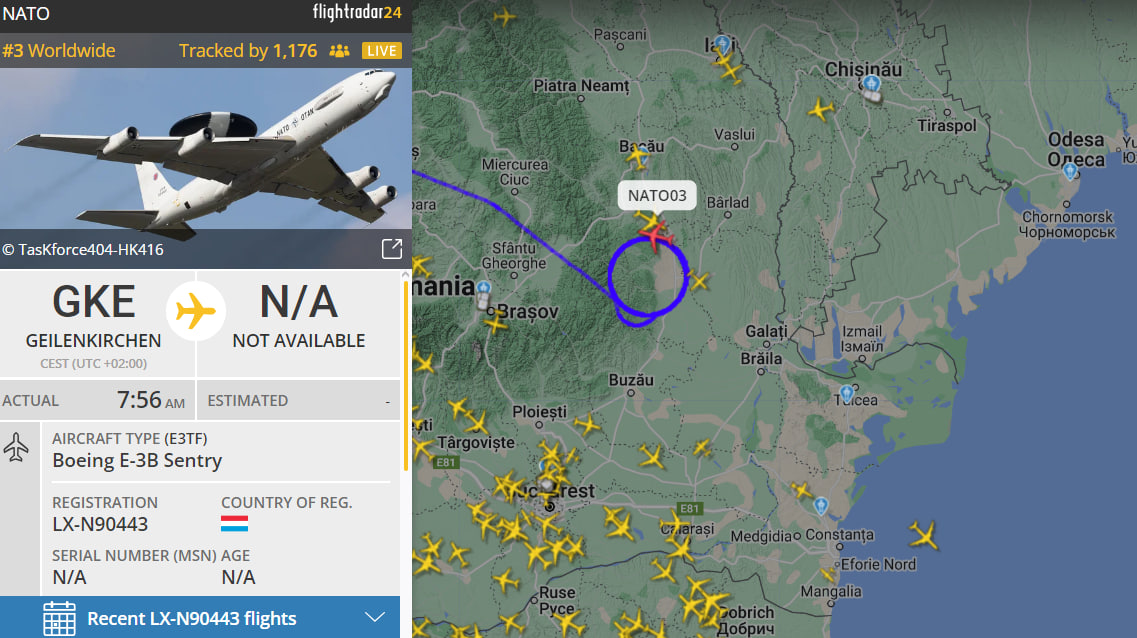Screen dimensions: 1137x638
Task: Select the yellow plane icon near Chișinău
Action: (x=821, y=110)
